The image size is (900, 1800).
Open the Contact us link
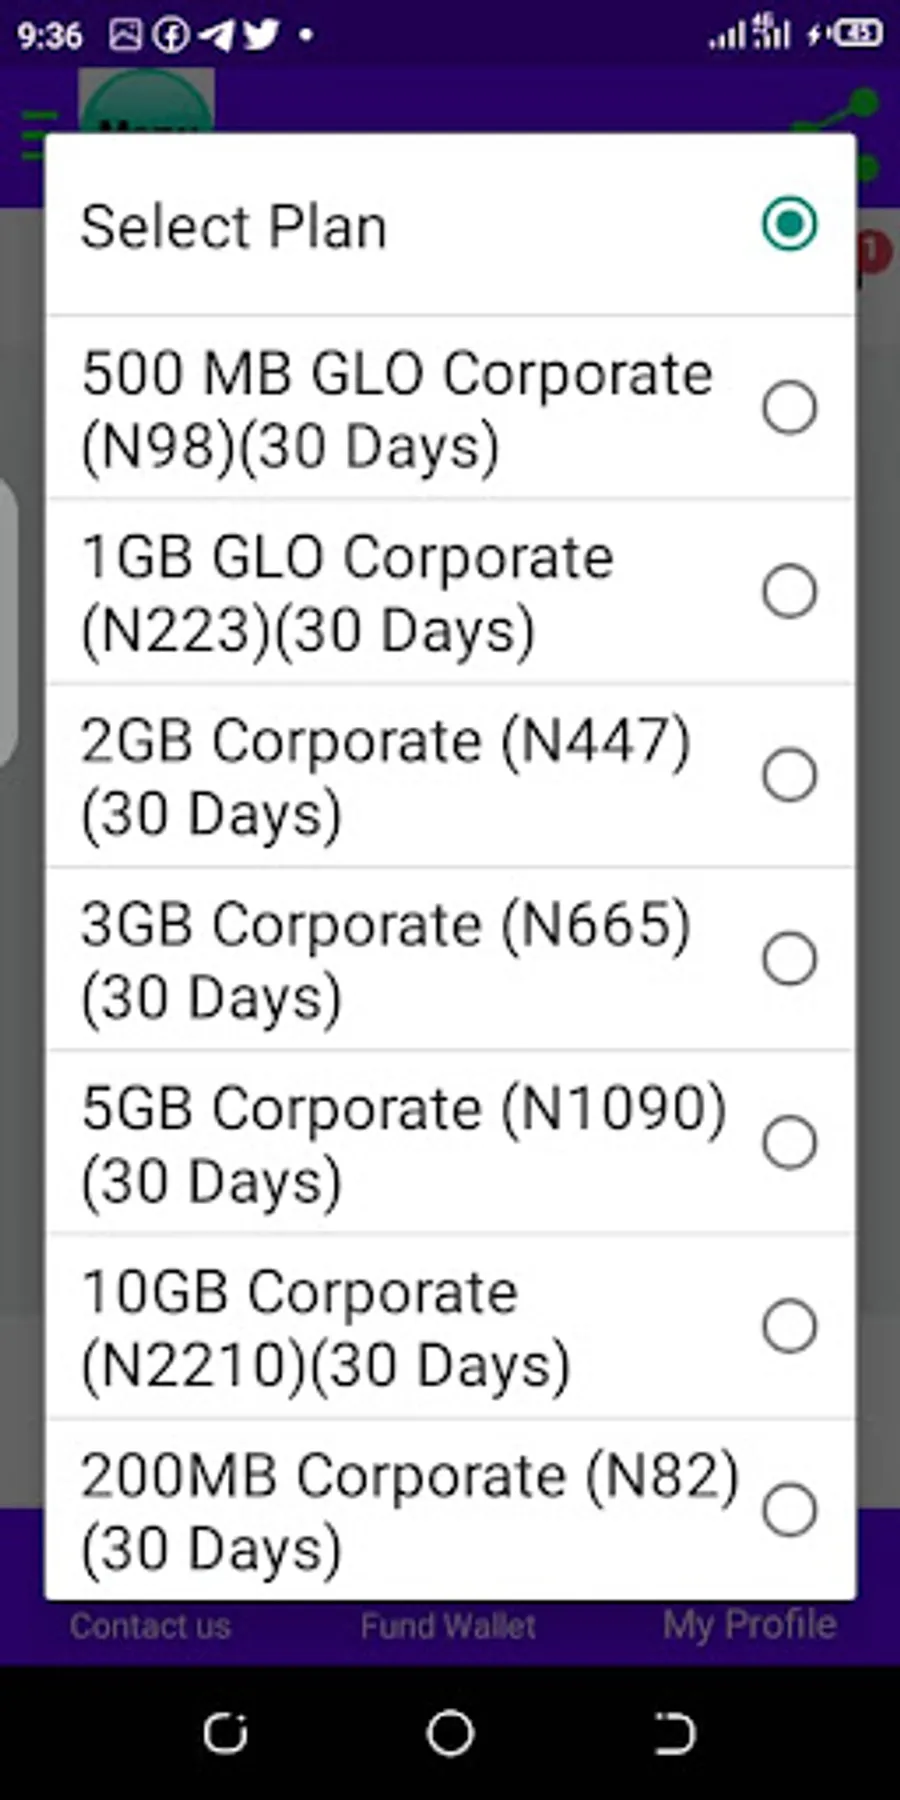point(150,1627)
